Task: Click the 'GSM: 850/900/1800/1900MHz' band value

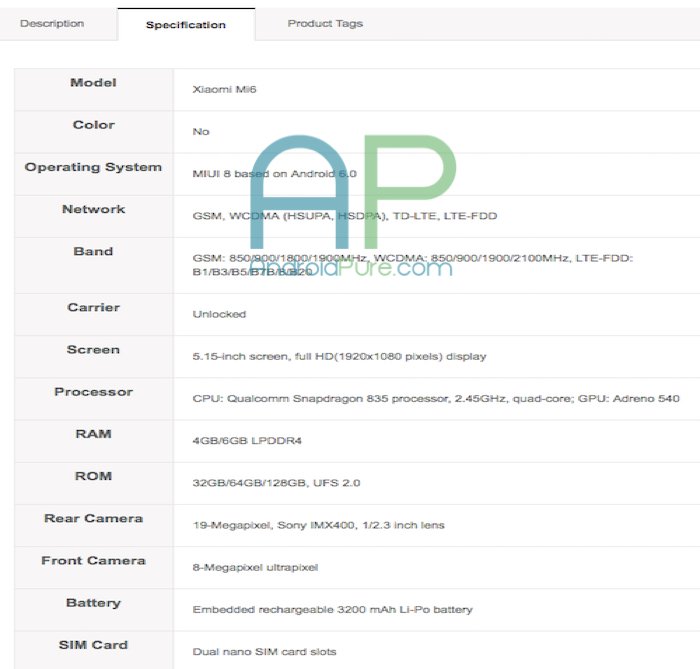Action: pyautogui.click(x=412, y=265)
